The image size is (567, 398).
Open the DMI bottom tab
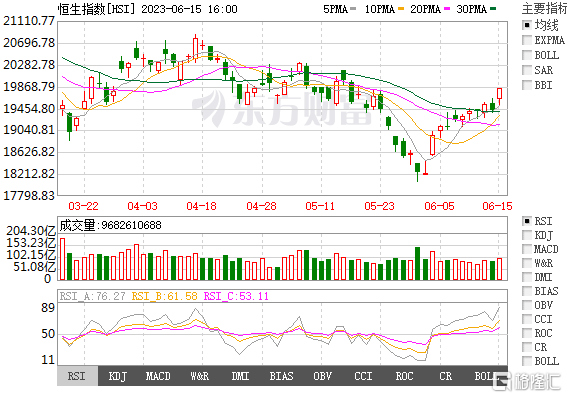pyautogui.click(x=240, y=376)
